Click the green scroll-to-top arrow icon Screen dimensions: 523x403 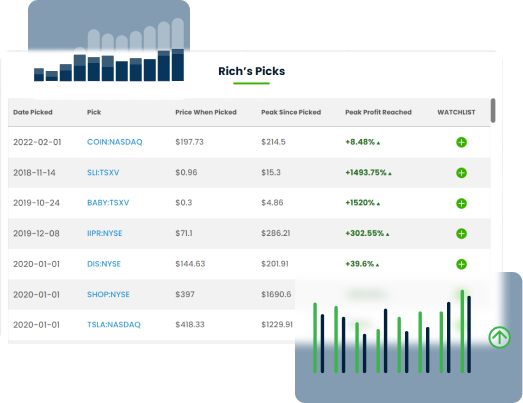tap(499, 337)
